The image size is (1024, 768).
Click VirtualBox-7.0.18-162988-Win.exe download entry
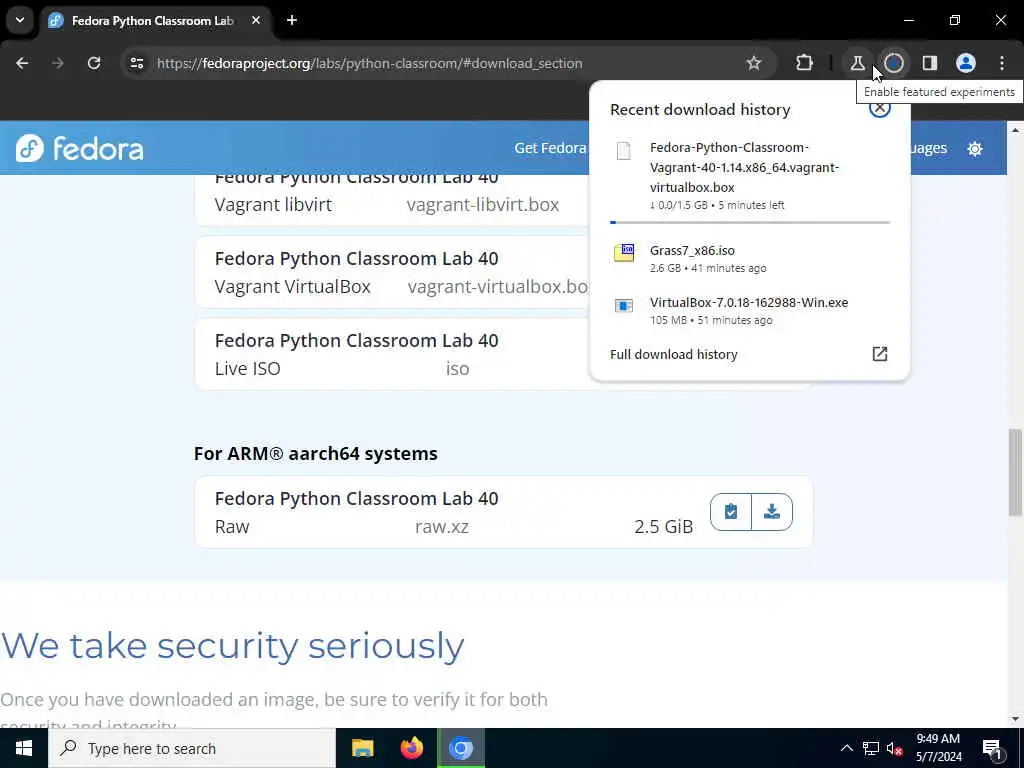click(x=750, y=310)
